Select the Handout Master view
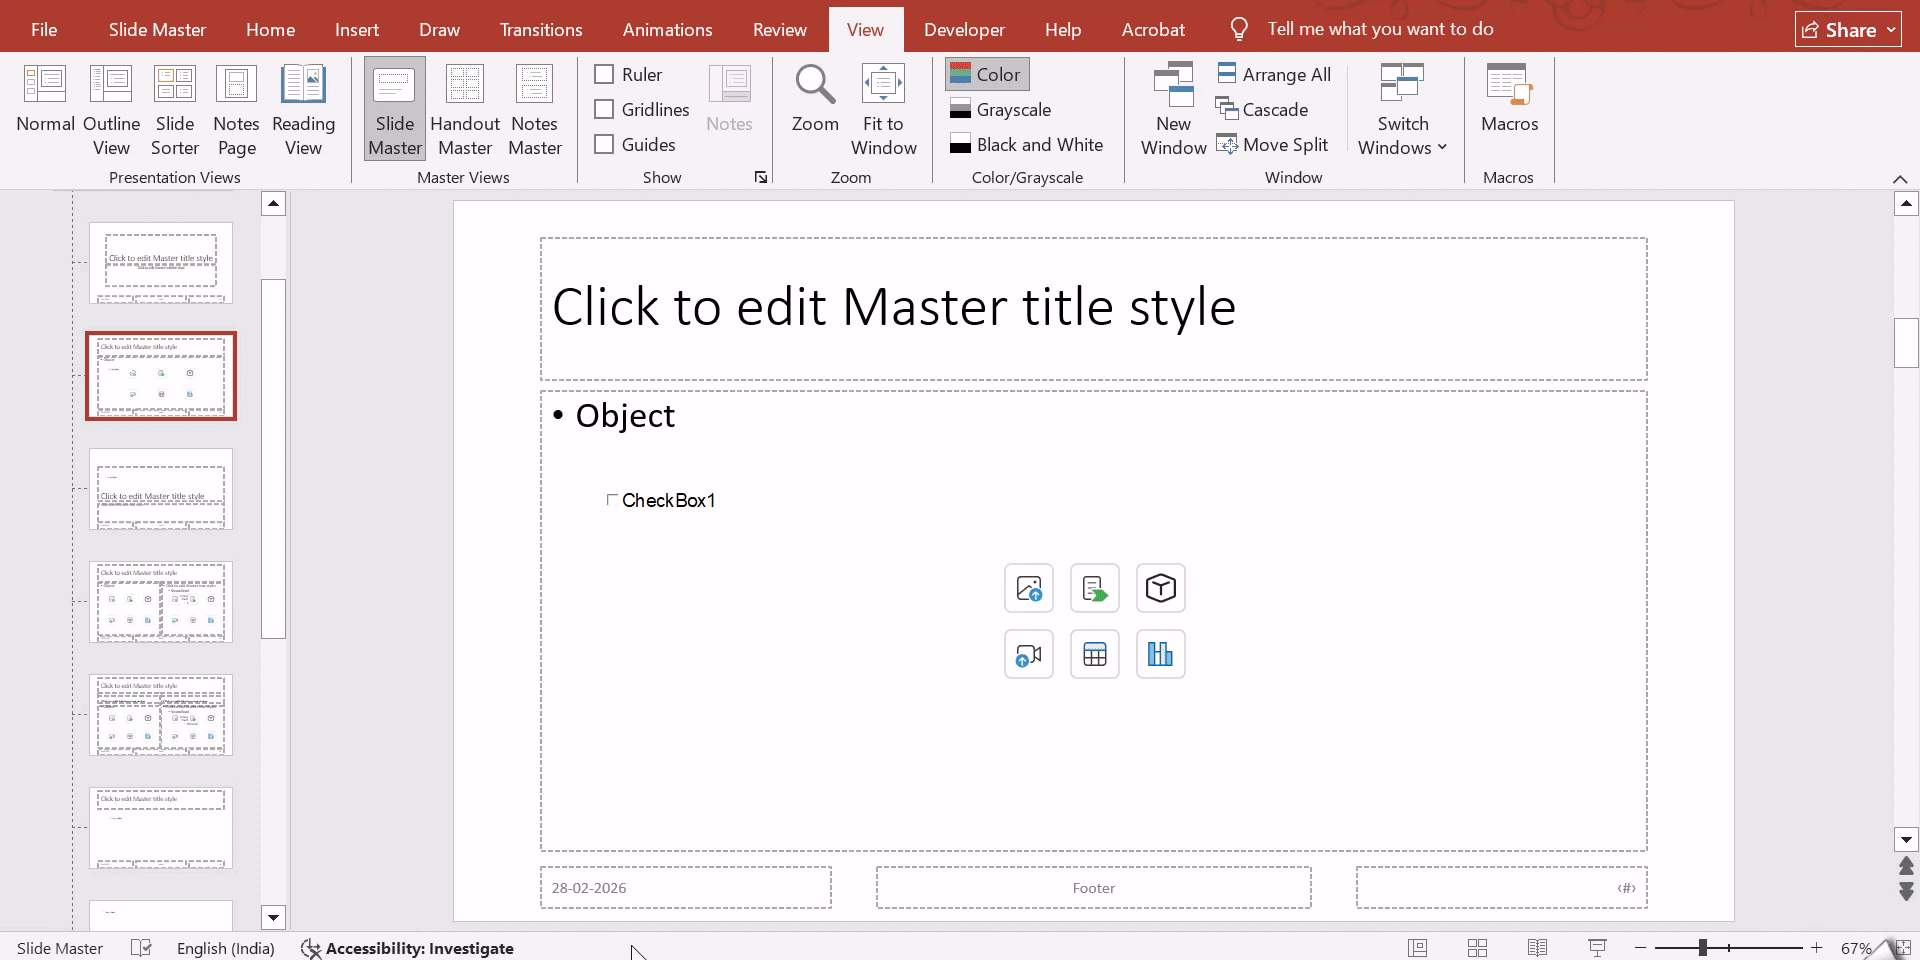 tap(464, 108)
